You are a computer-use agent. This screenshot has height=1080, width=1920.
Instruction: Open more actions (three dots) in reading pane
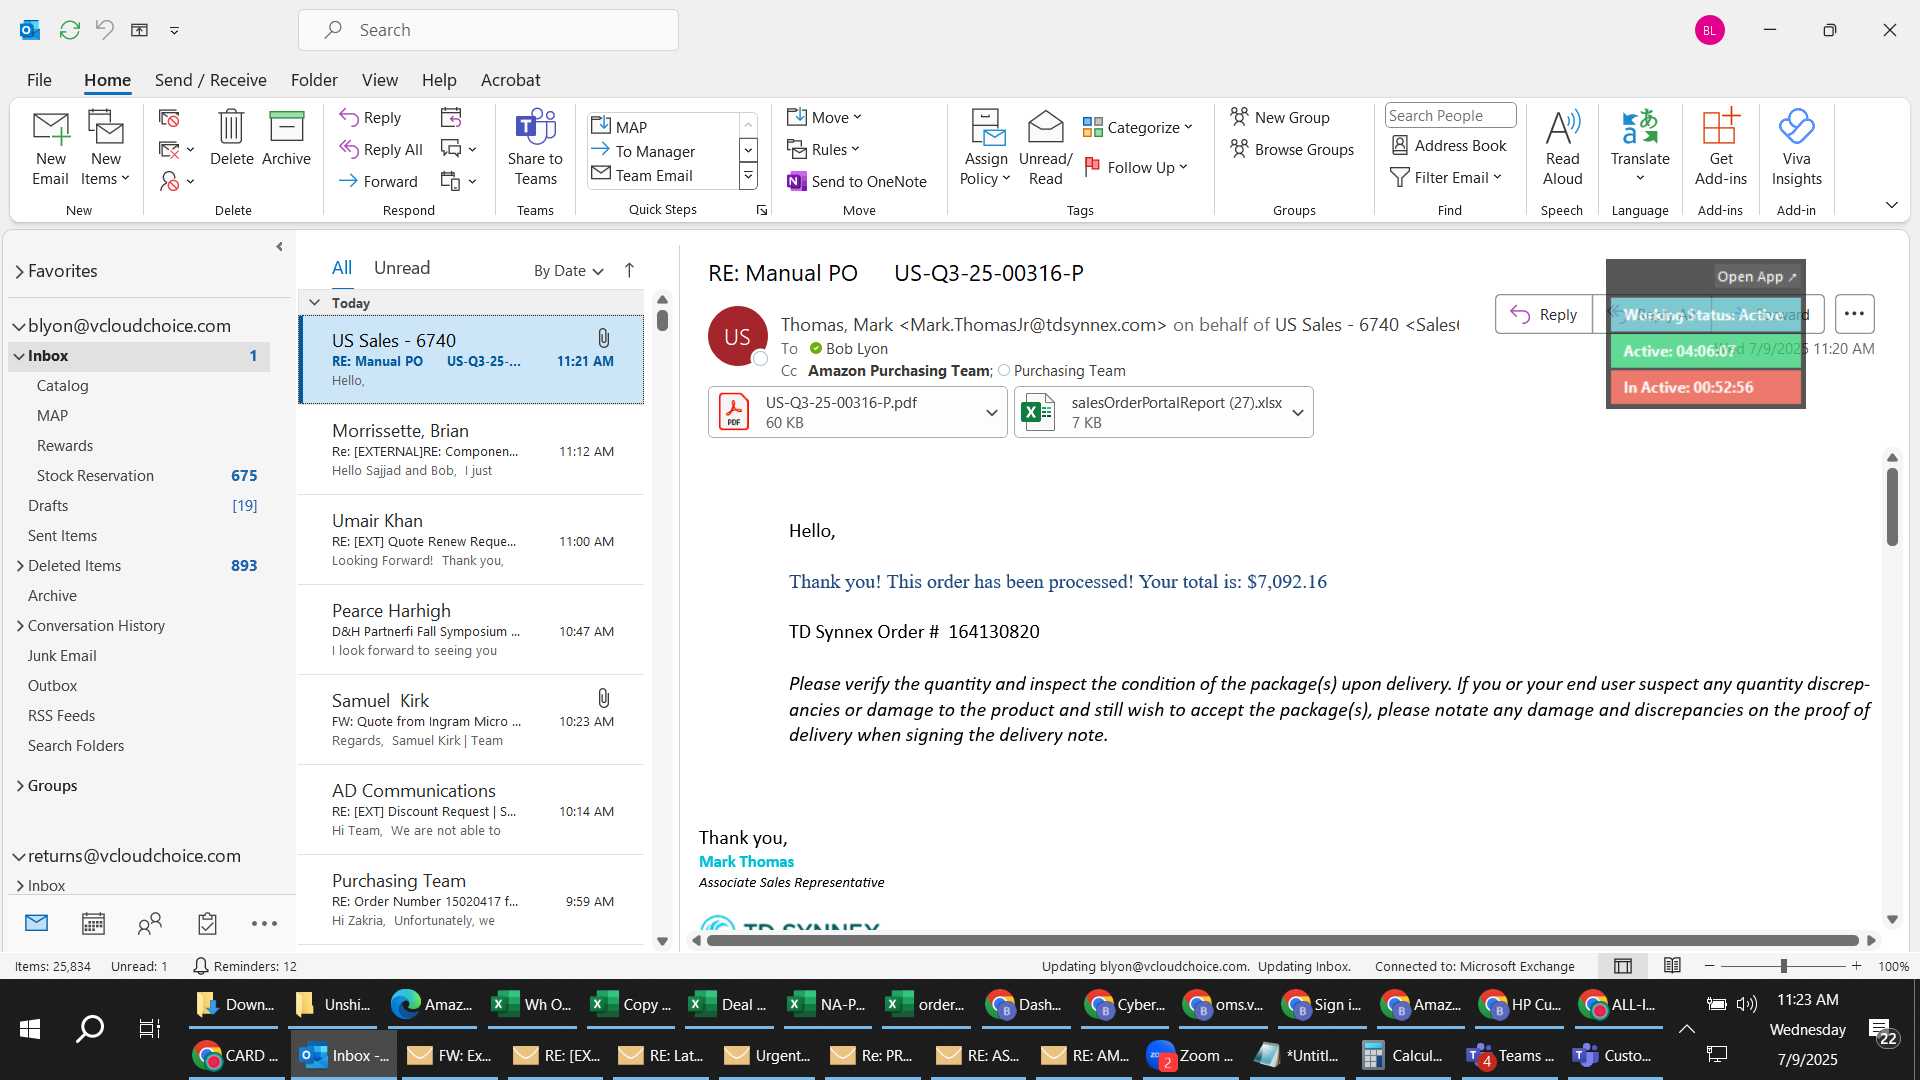point(1854,314)
